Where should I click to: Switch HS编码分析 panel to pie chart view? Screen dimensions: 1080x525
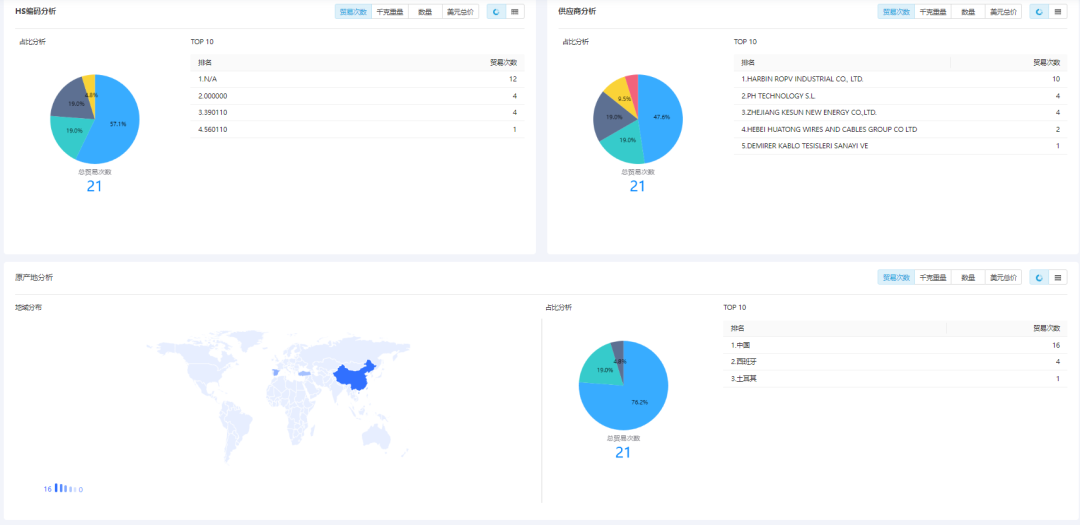495,12
